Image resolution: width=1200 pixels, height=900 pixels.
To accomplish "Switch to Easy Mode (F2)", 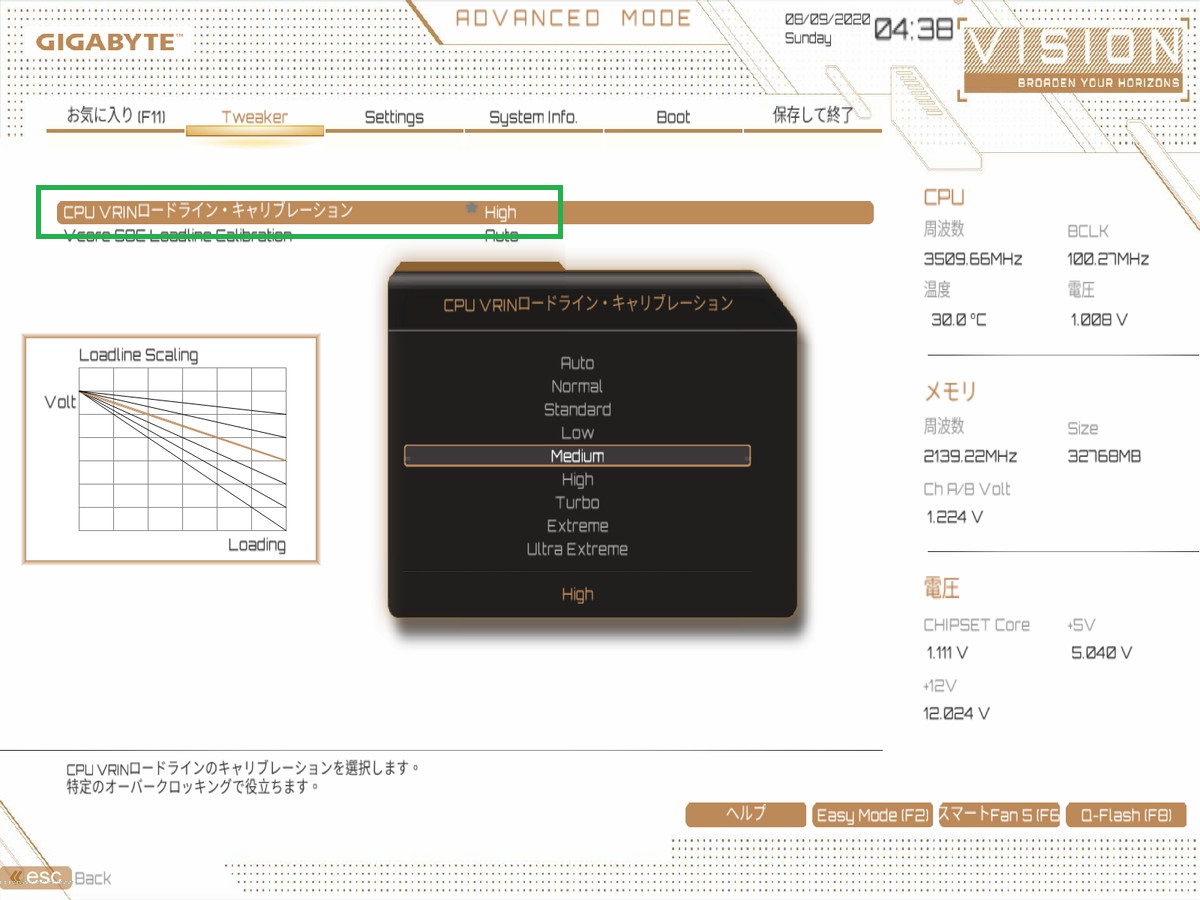I will coord(872,815).
